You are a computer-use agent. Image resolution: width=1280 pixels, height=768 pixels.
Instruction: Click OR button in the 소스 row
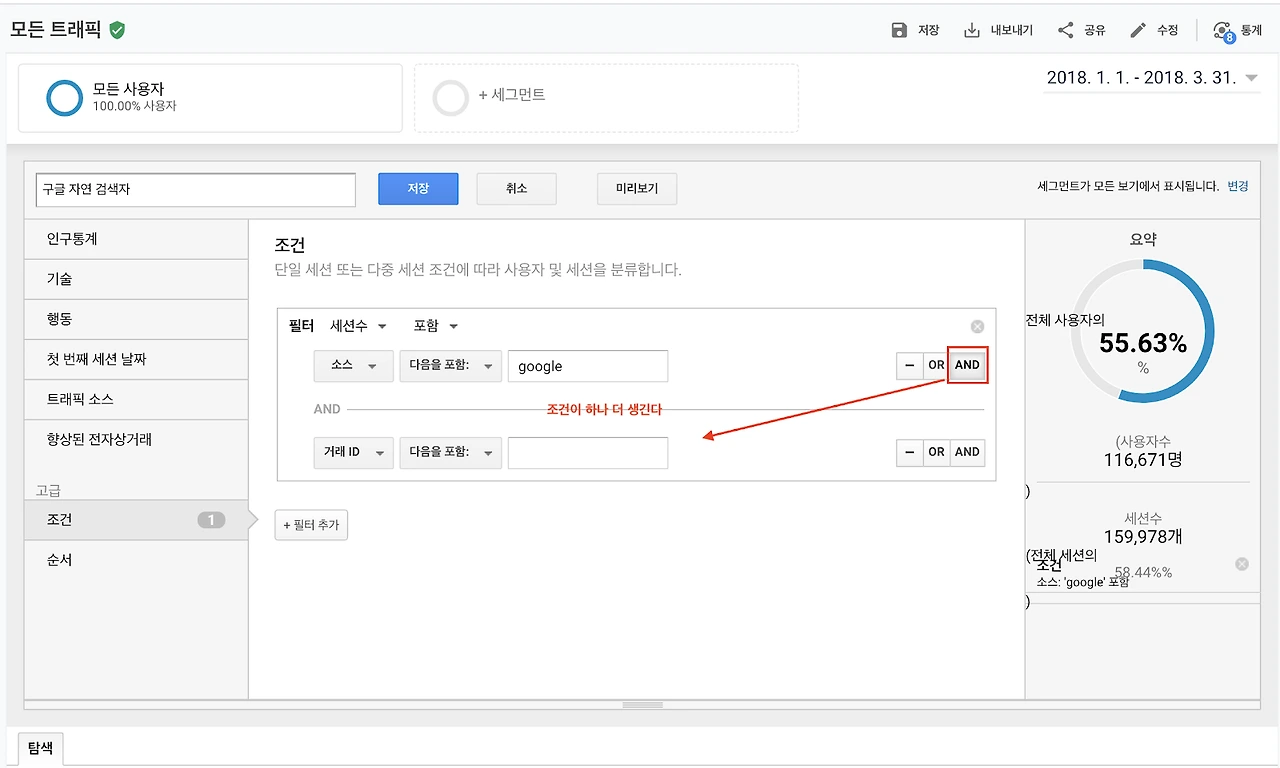(x=936, y=365)
